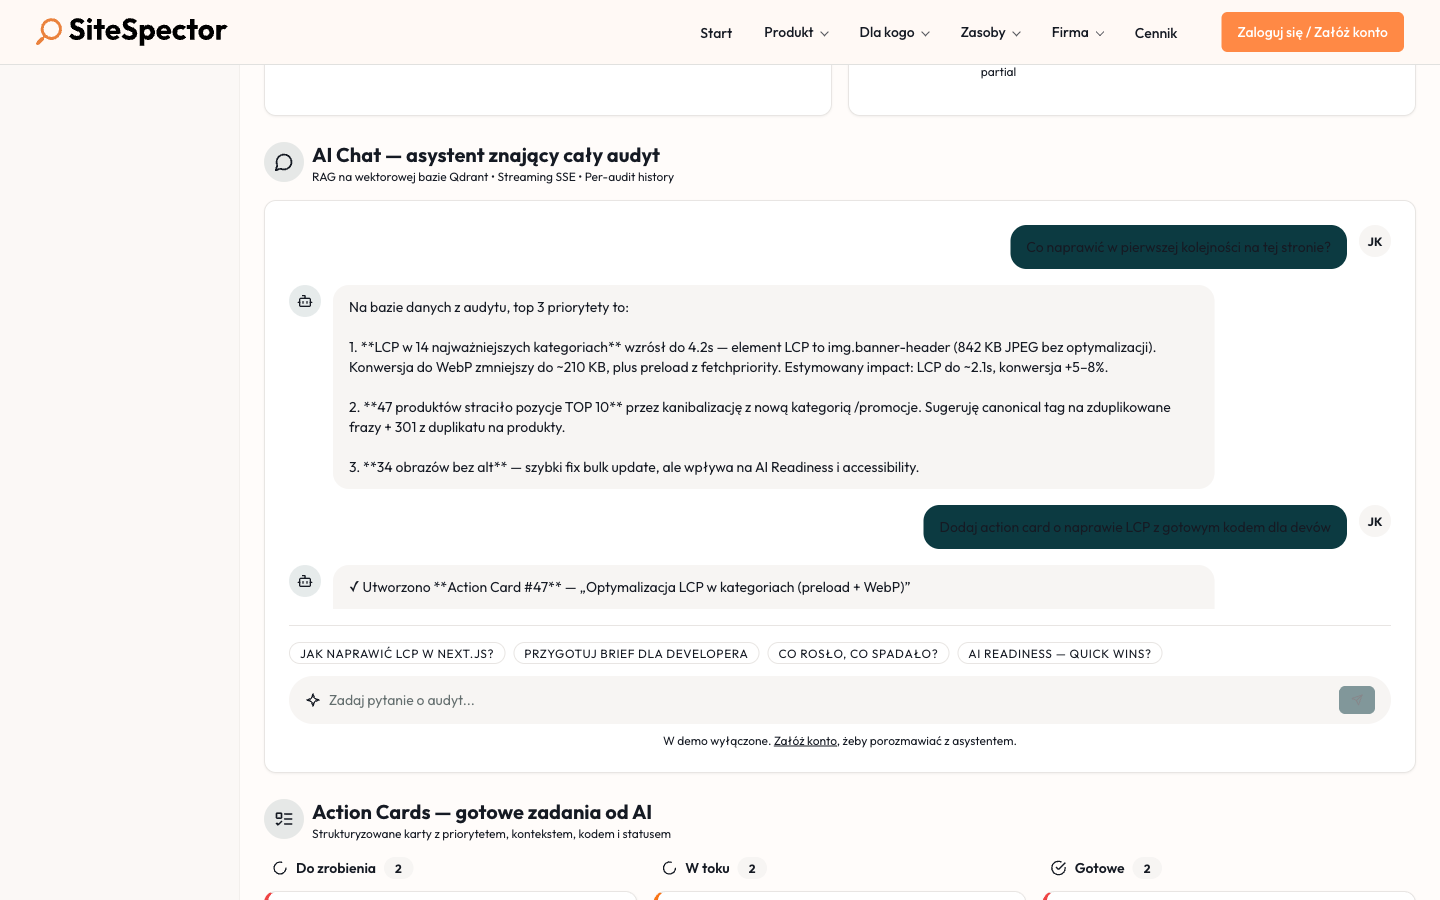
Task: Select Start in the navigation
Action: click(716, 32)
